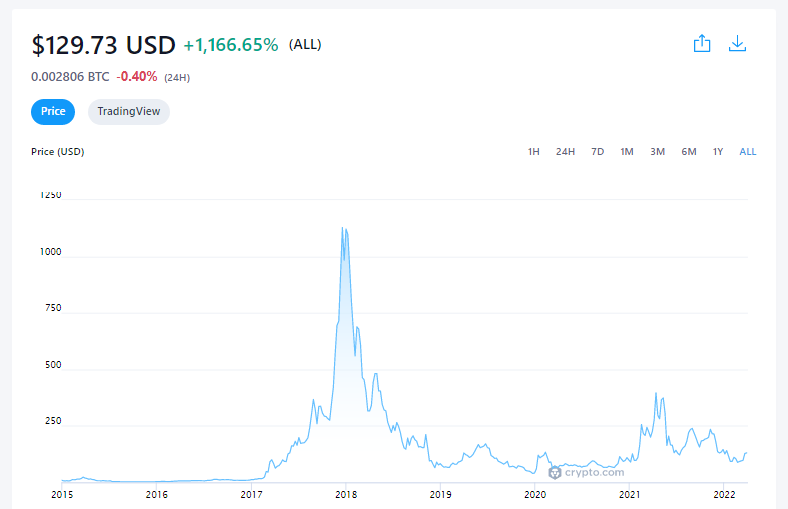Click the +1,166.65% change figure
The height and width of the screenshot is (509, 788).
coord(231,45)
